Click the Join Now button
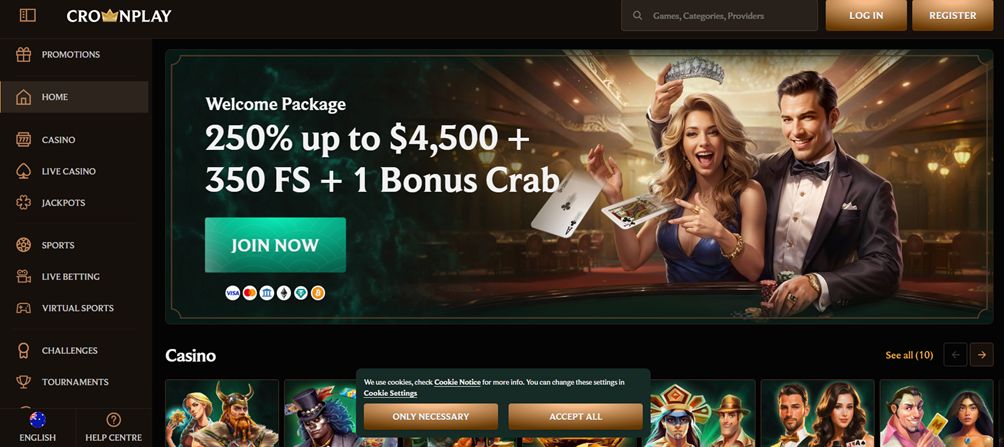 [275, 245]
